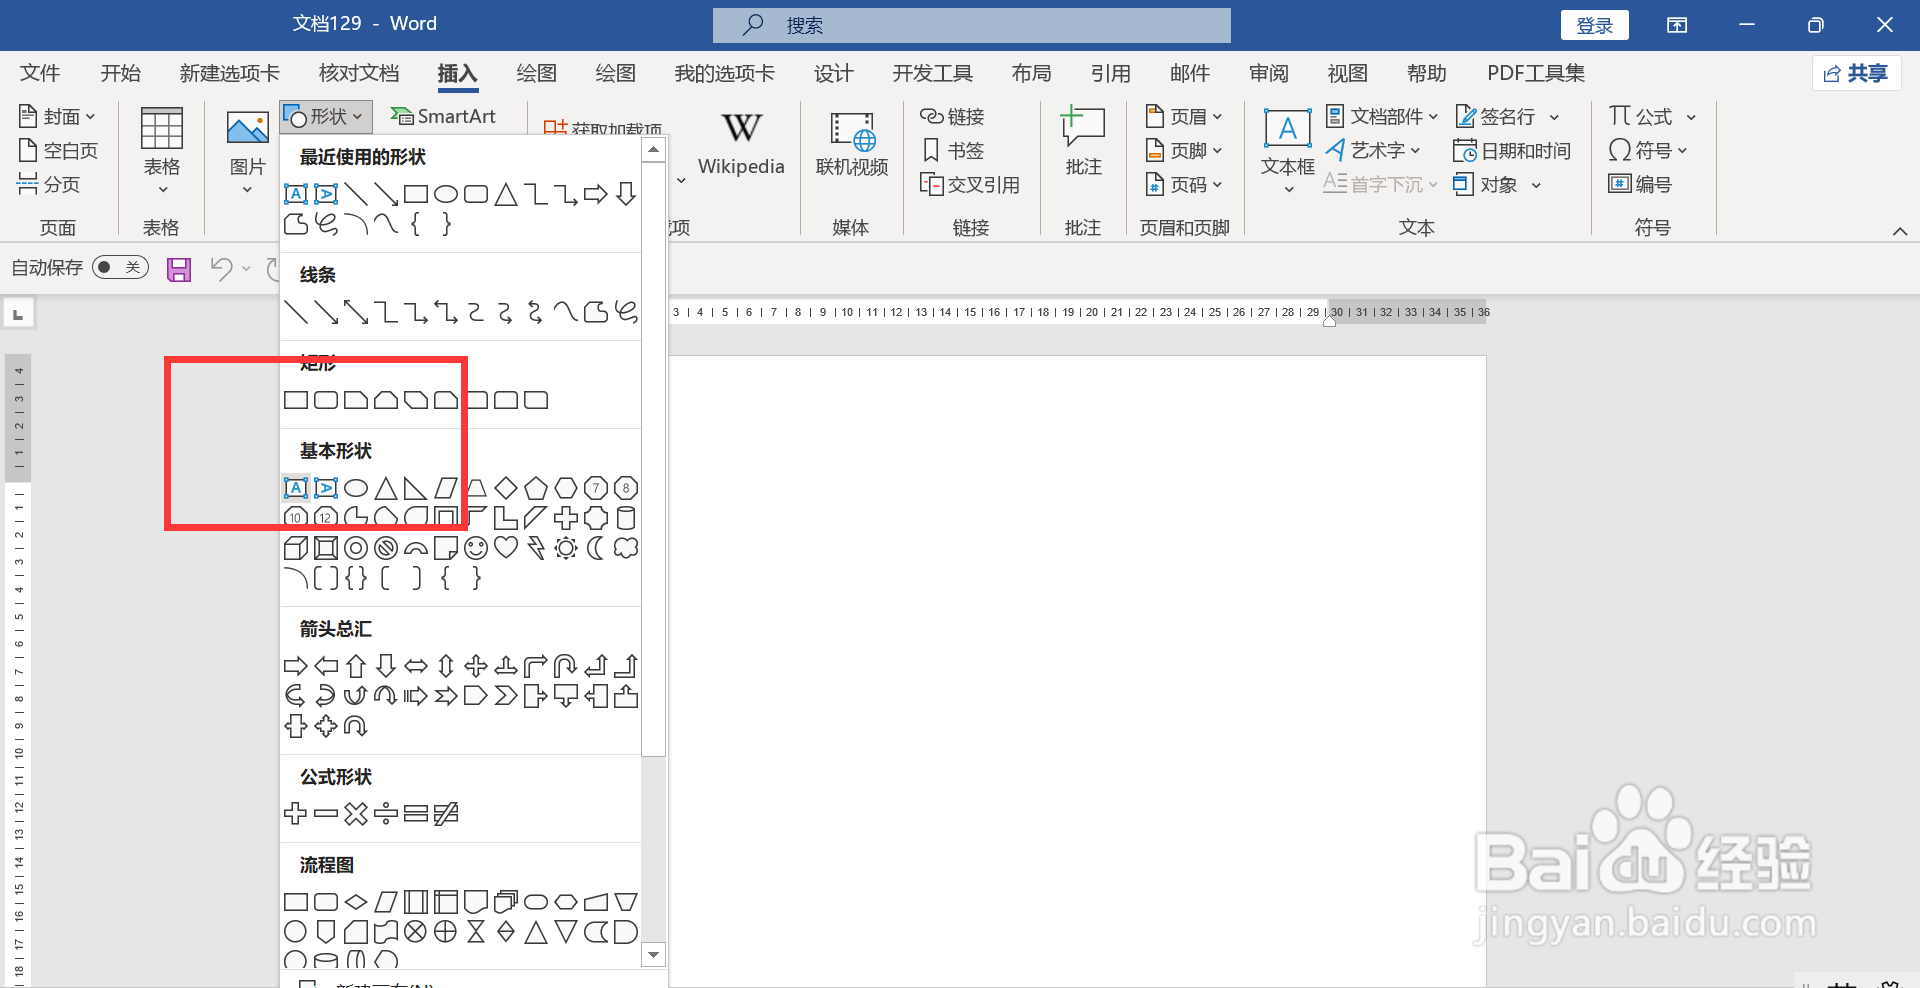
Task: Switch to the 布局 layout tab
Action: point(1031,73)
